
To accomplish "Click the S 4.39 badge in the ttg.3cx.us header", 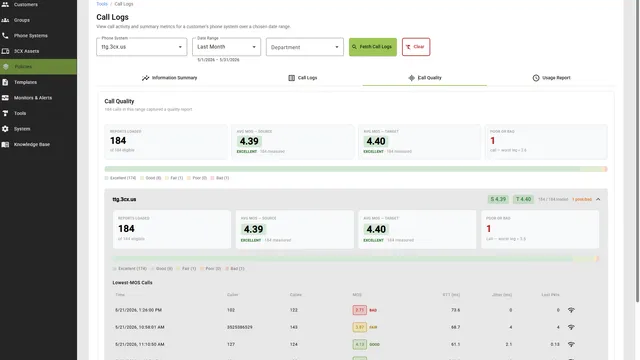I will click(x=498, y=199).
